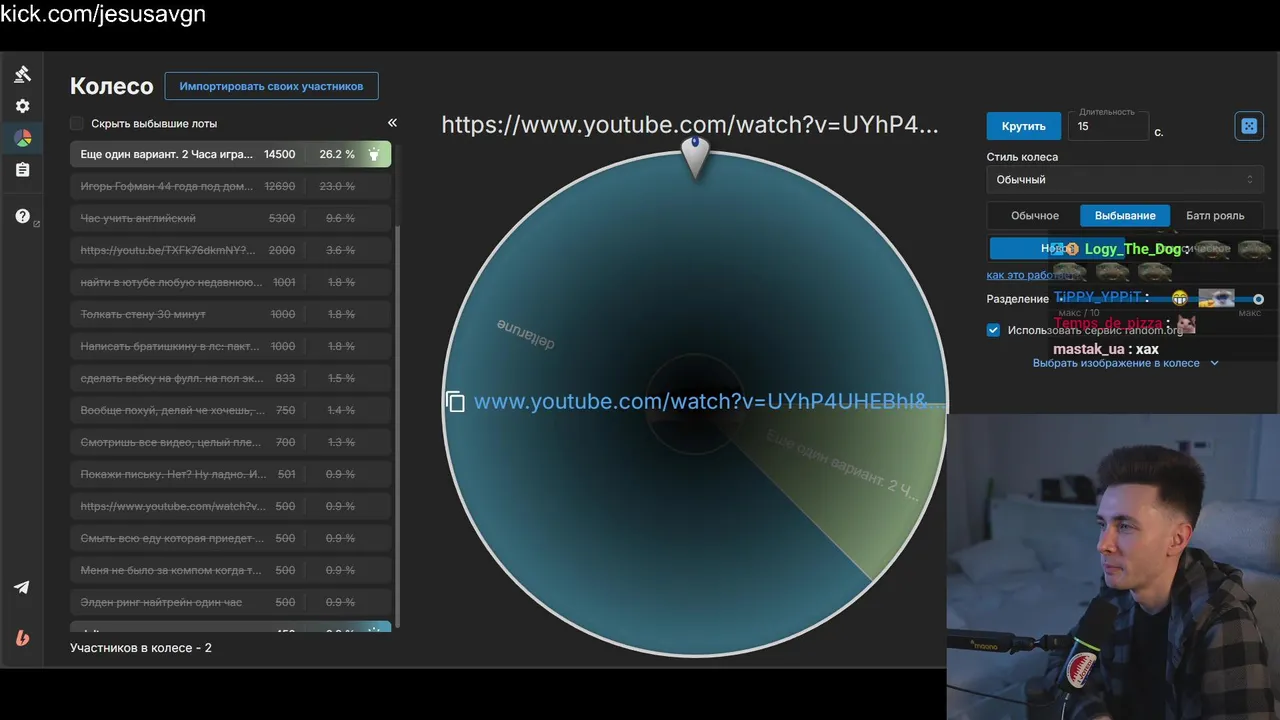This screenshot has height=720, width=1280.
Task: Click the lightbulb icon on first lot
Action: [374, 154]
